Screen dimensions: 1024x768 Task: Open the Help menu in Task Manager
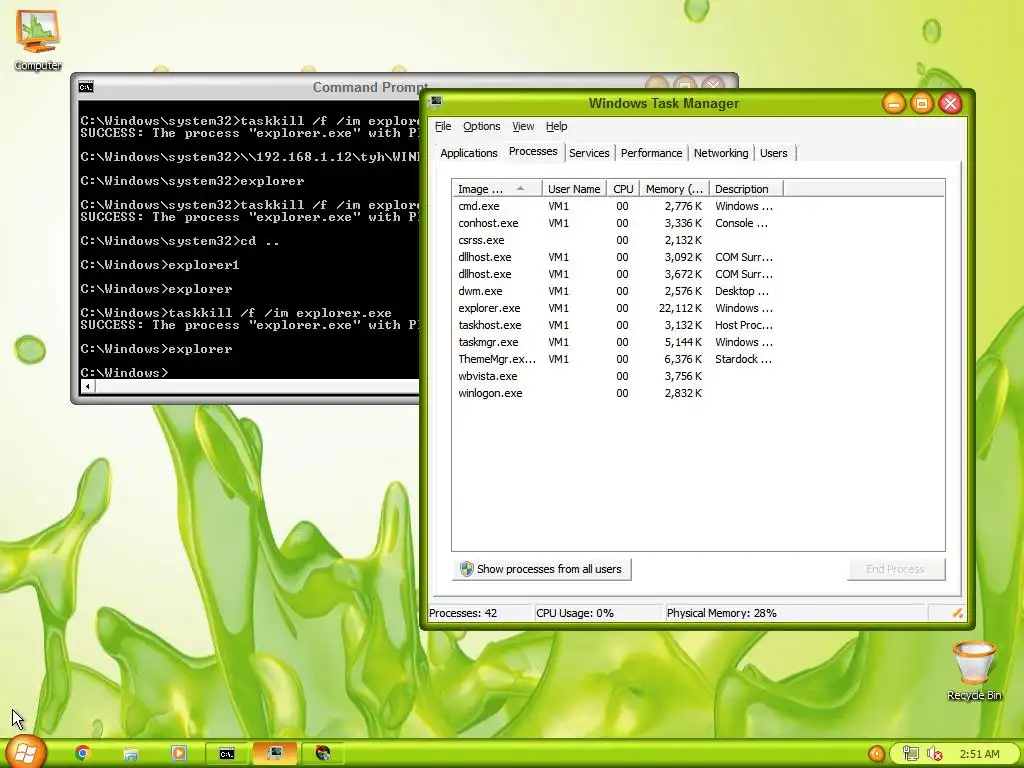pyautogui.click(x=556, y=126)
